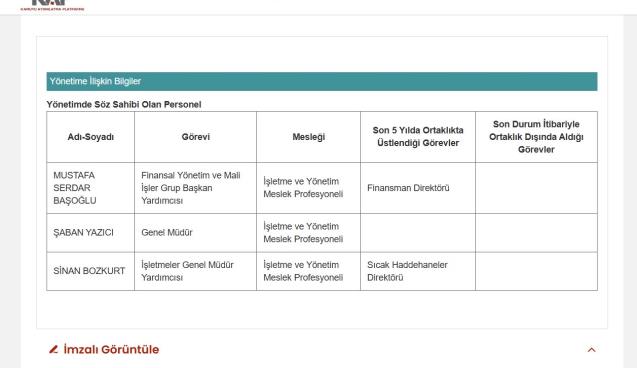The height and width of the screenshot is (368, 637).
Task: Click Son Durum İtibariyle Ortaklık Dışında header
Action: tap(536, 136)
